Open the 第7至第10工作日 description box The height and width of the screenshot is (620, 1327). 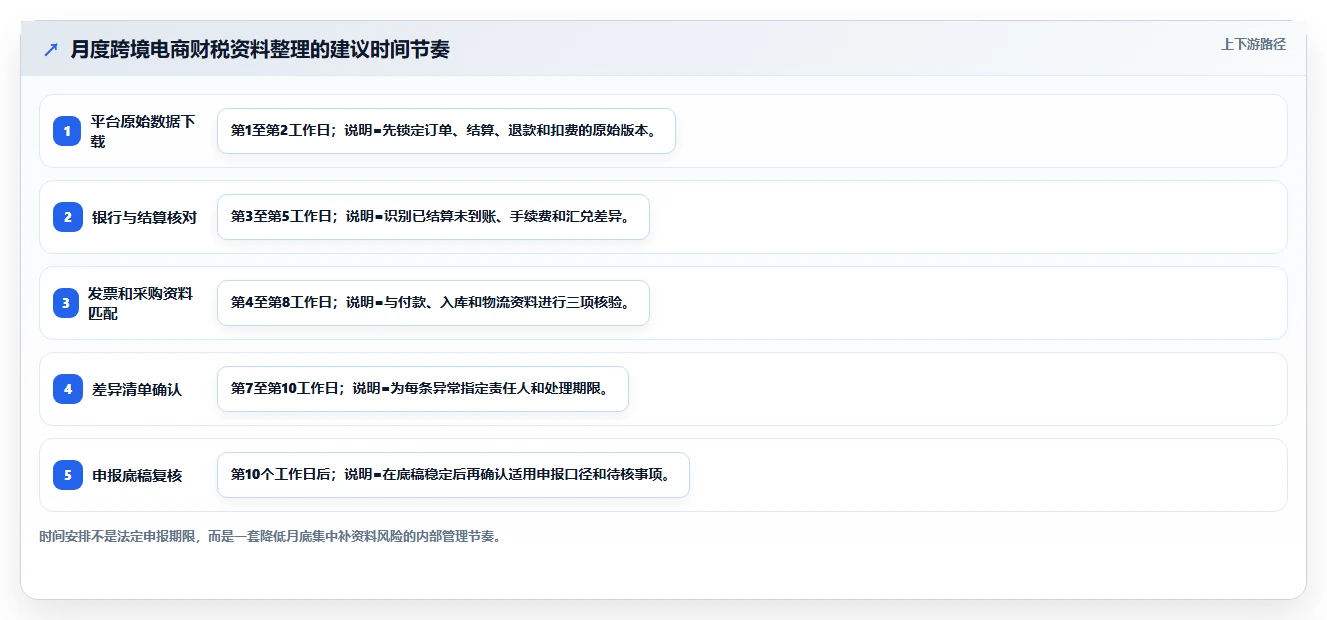click(x=422, y=389)
